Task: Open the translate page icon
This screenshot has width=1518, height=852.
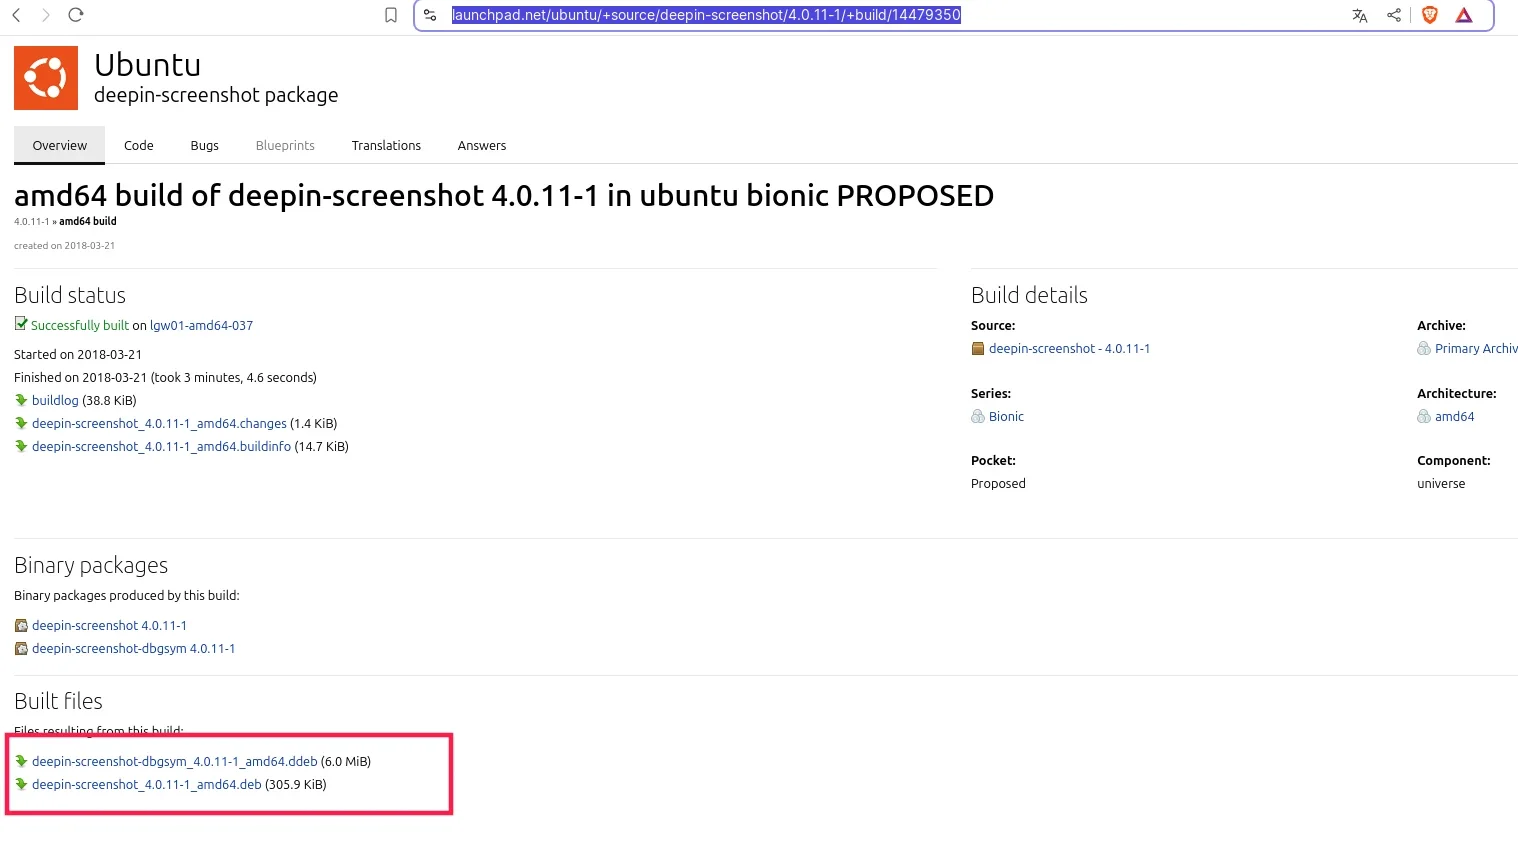Action: 1359,15
